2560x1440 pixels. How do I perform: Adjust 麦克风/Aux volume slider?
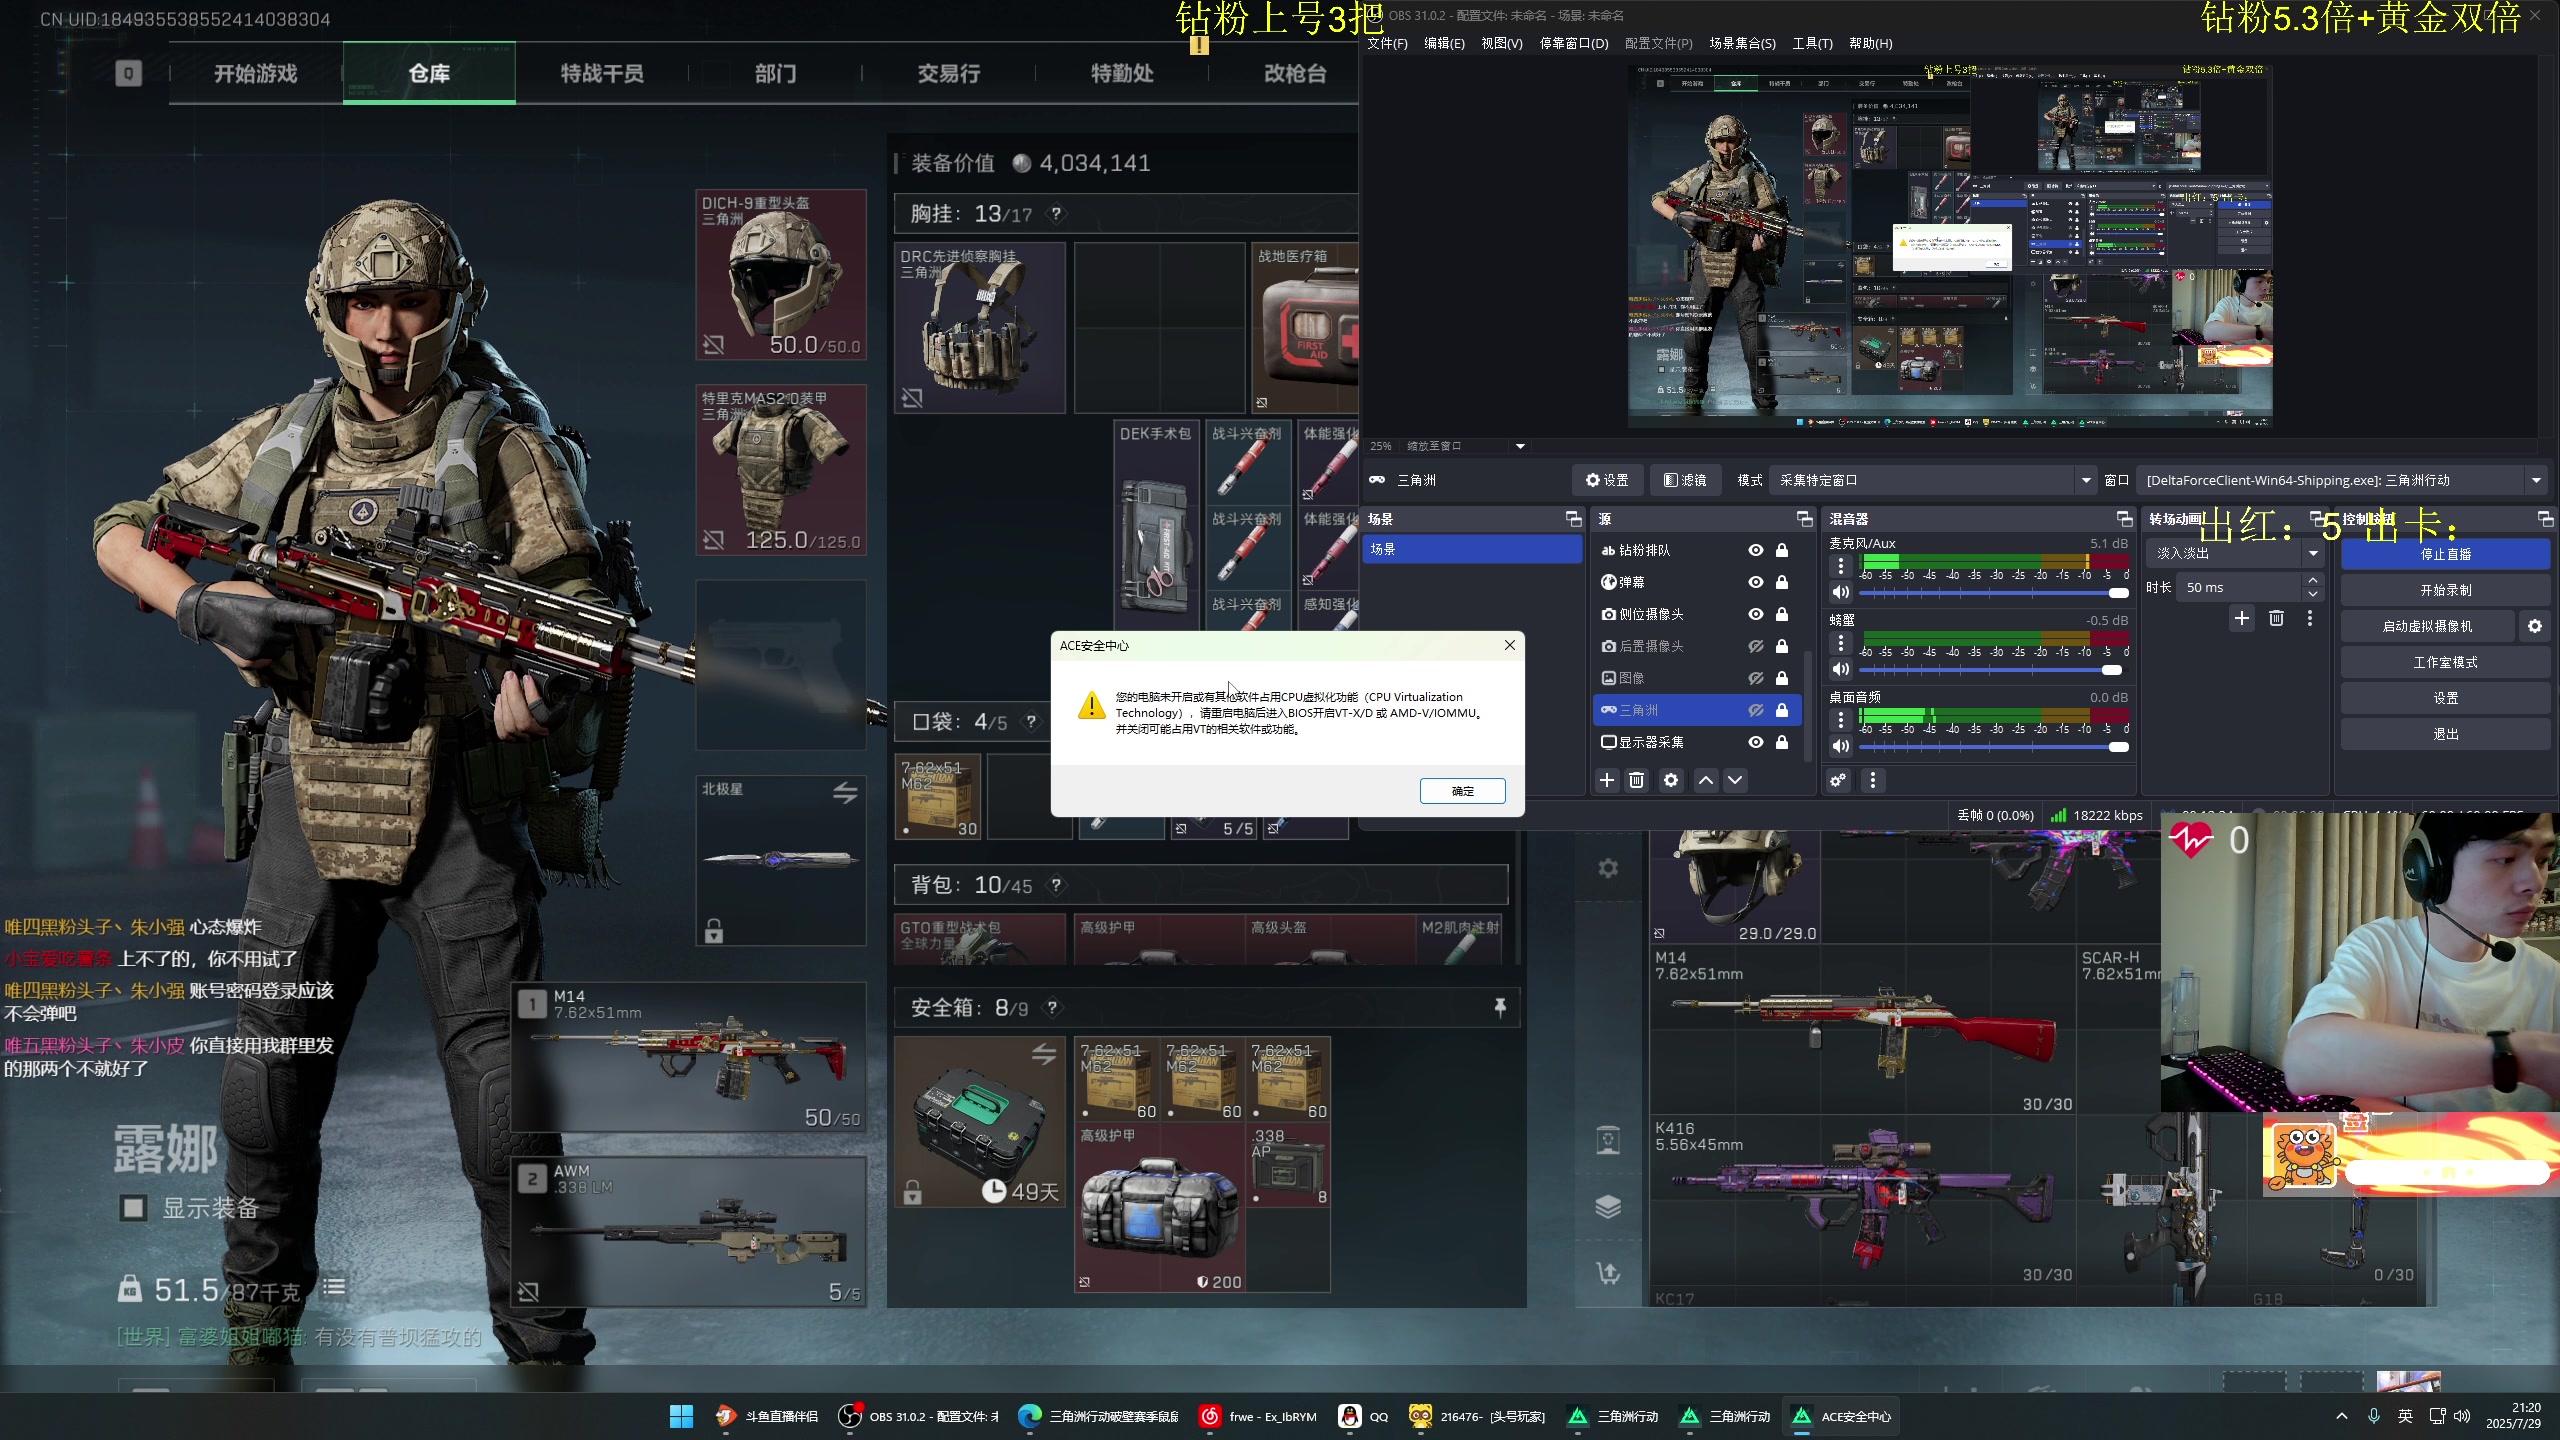(x=1994, y=592)
